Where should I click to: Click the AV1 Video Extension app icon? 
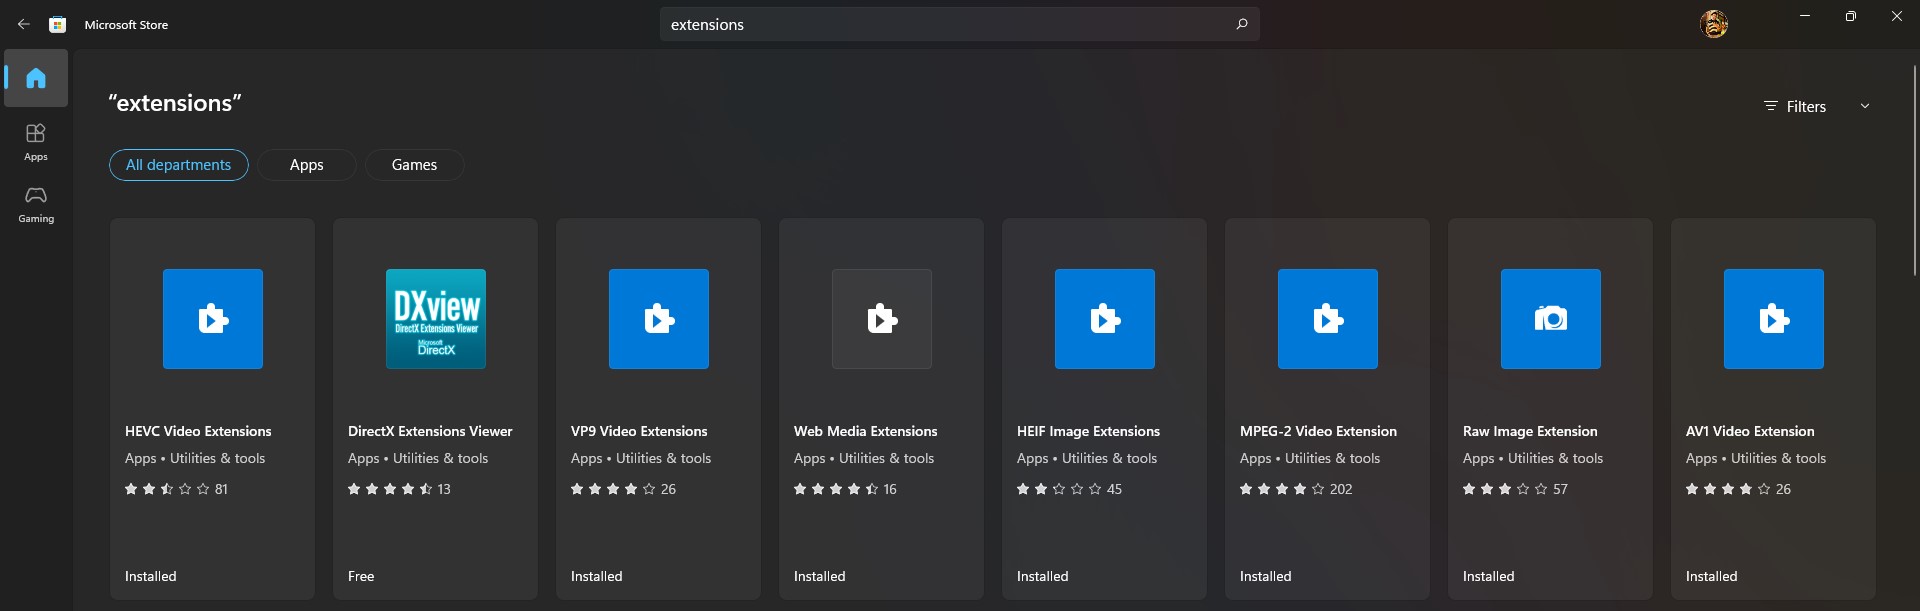[x=1774, y=319]
